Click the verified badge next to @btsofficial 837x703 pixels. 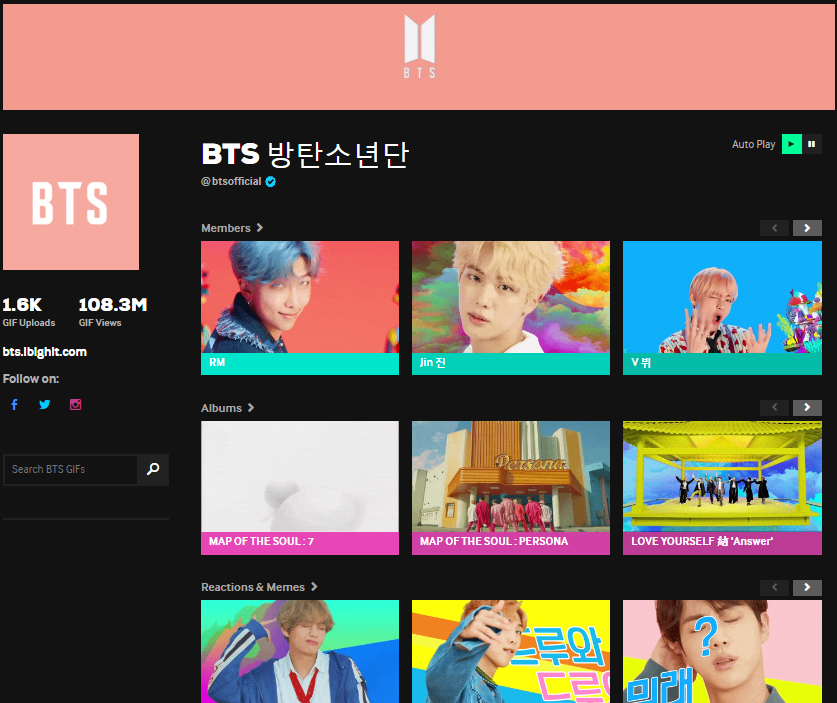click(x=271, y=181)
